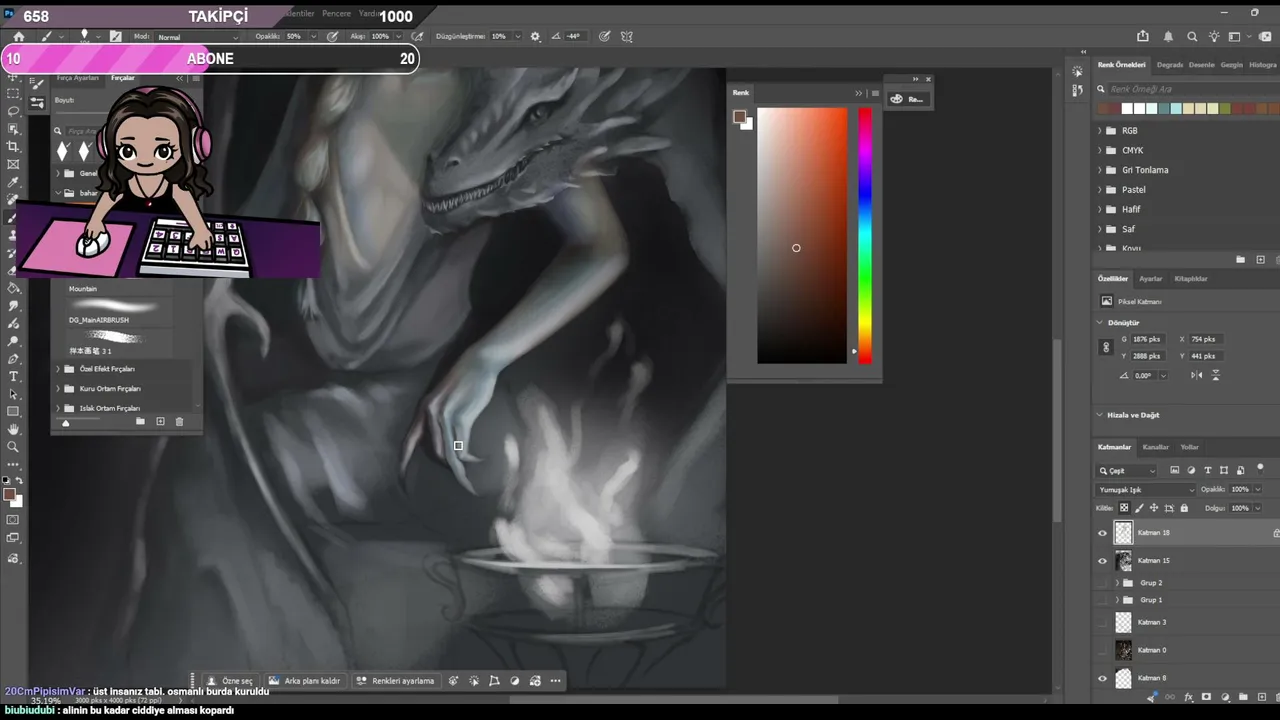Open Yumuşak Işık blend mode dropdown

point(1146,490)
